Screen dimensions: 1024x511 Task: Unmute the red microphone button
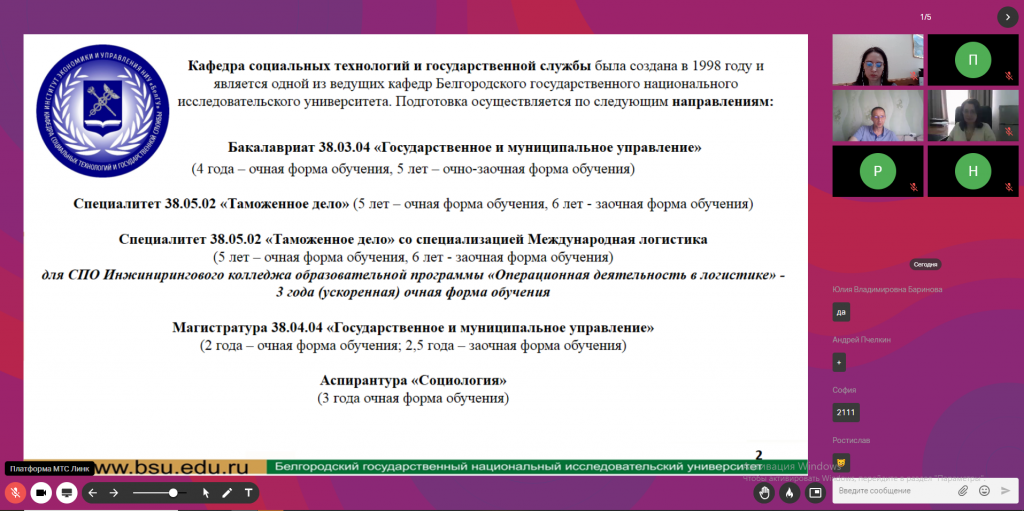[15, 492]
